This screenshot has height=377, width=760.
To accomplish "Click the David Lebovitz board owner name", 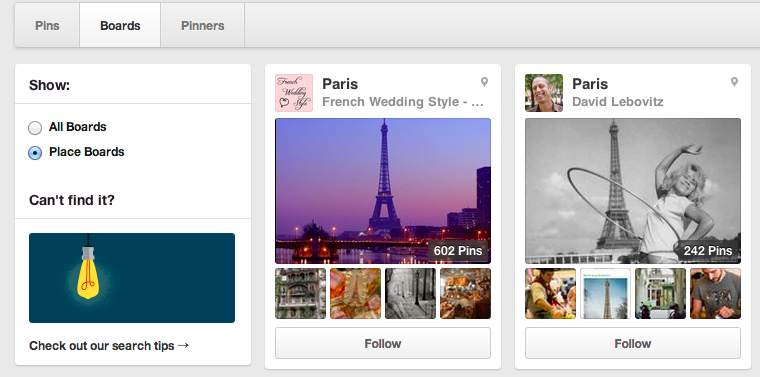I will 618,102.
